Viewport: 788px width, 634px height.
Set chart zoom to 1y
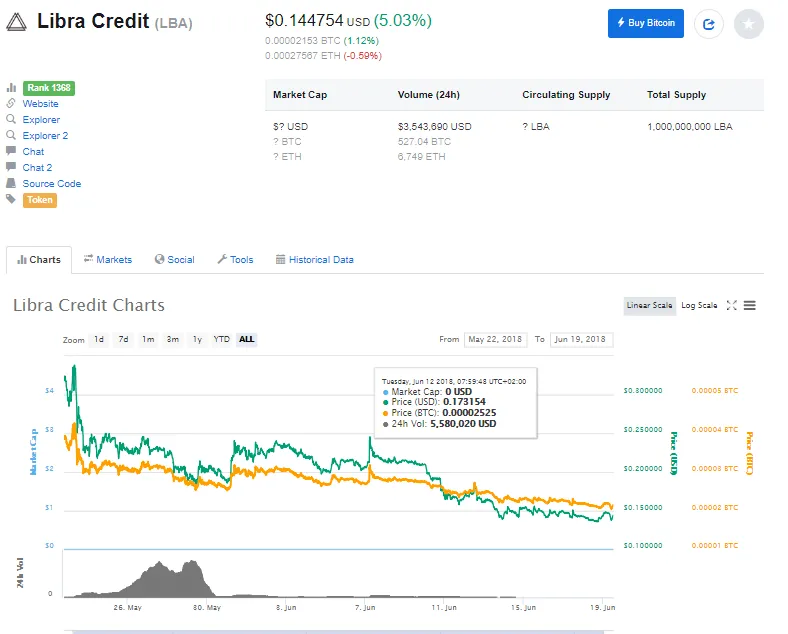coord(197,340)
